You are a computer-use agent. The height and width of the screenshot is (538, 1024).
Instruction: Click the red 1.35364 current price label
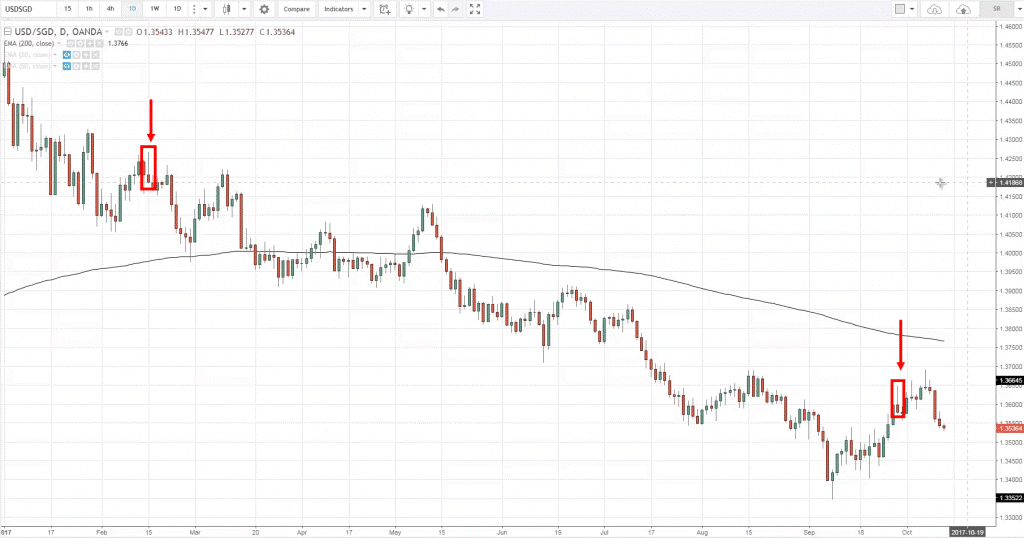click(x=1008, y=428)
